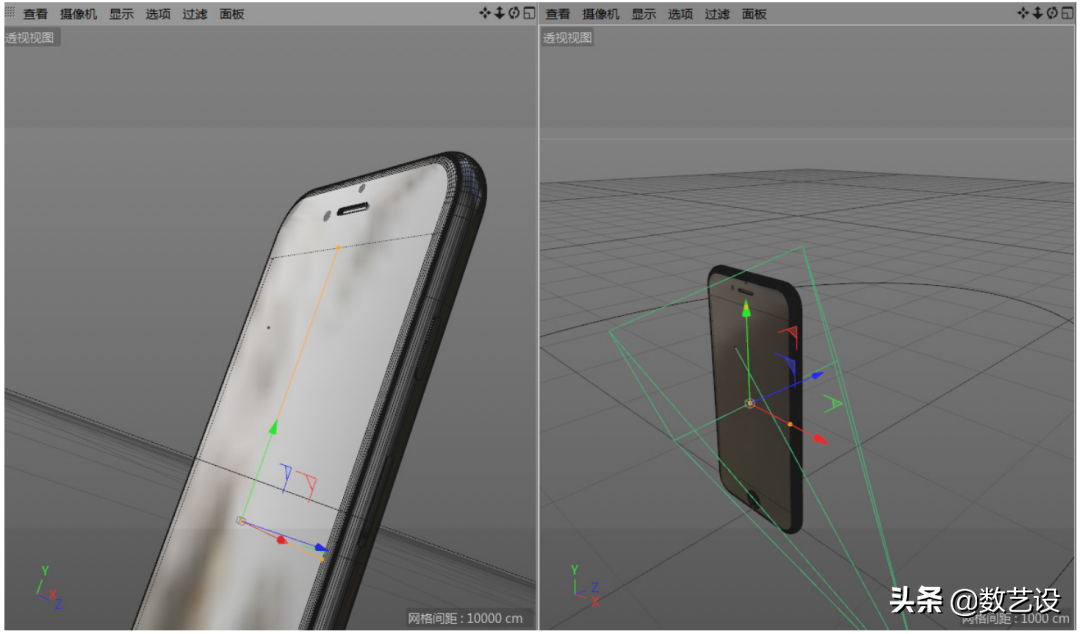This screenshot has height=634, width=1080.
Task: Open the 查看 menu in left viewport
Action: coord(35,14)
